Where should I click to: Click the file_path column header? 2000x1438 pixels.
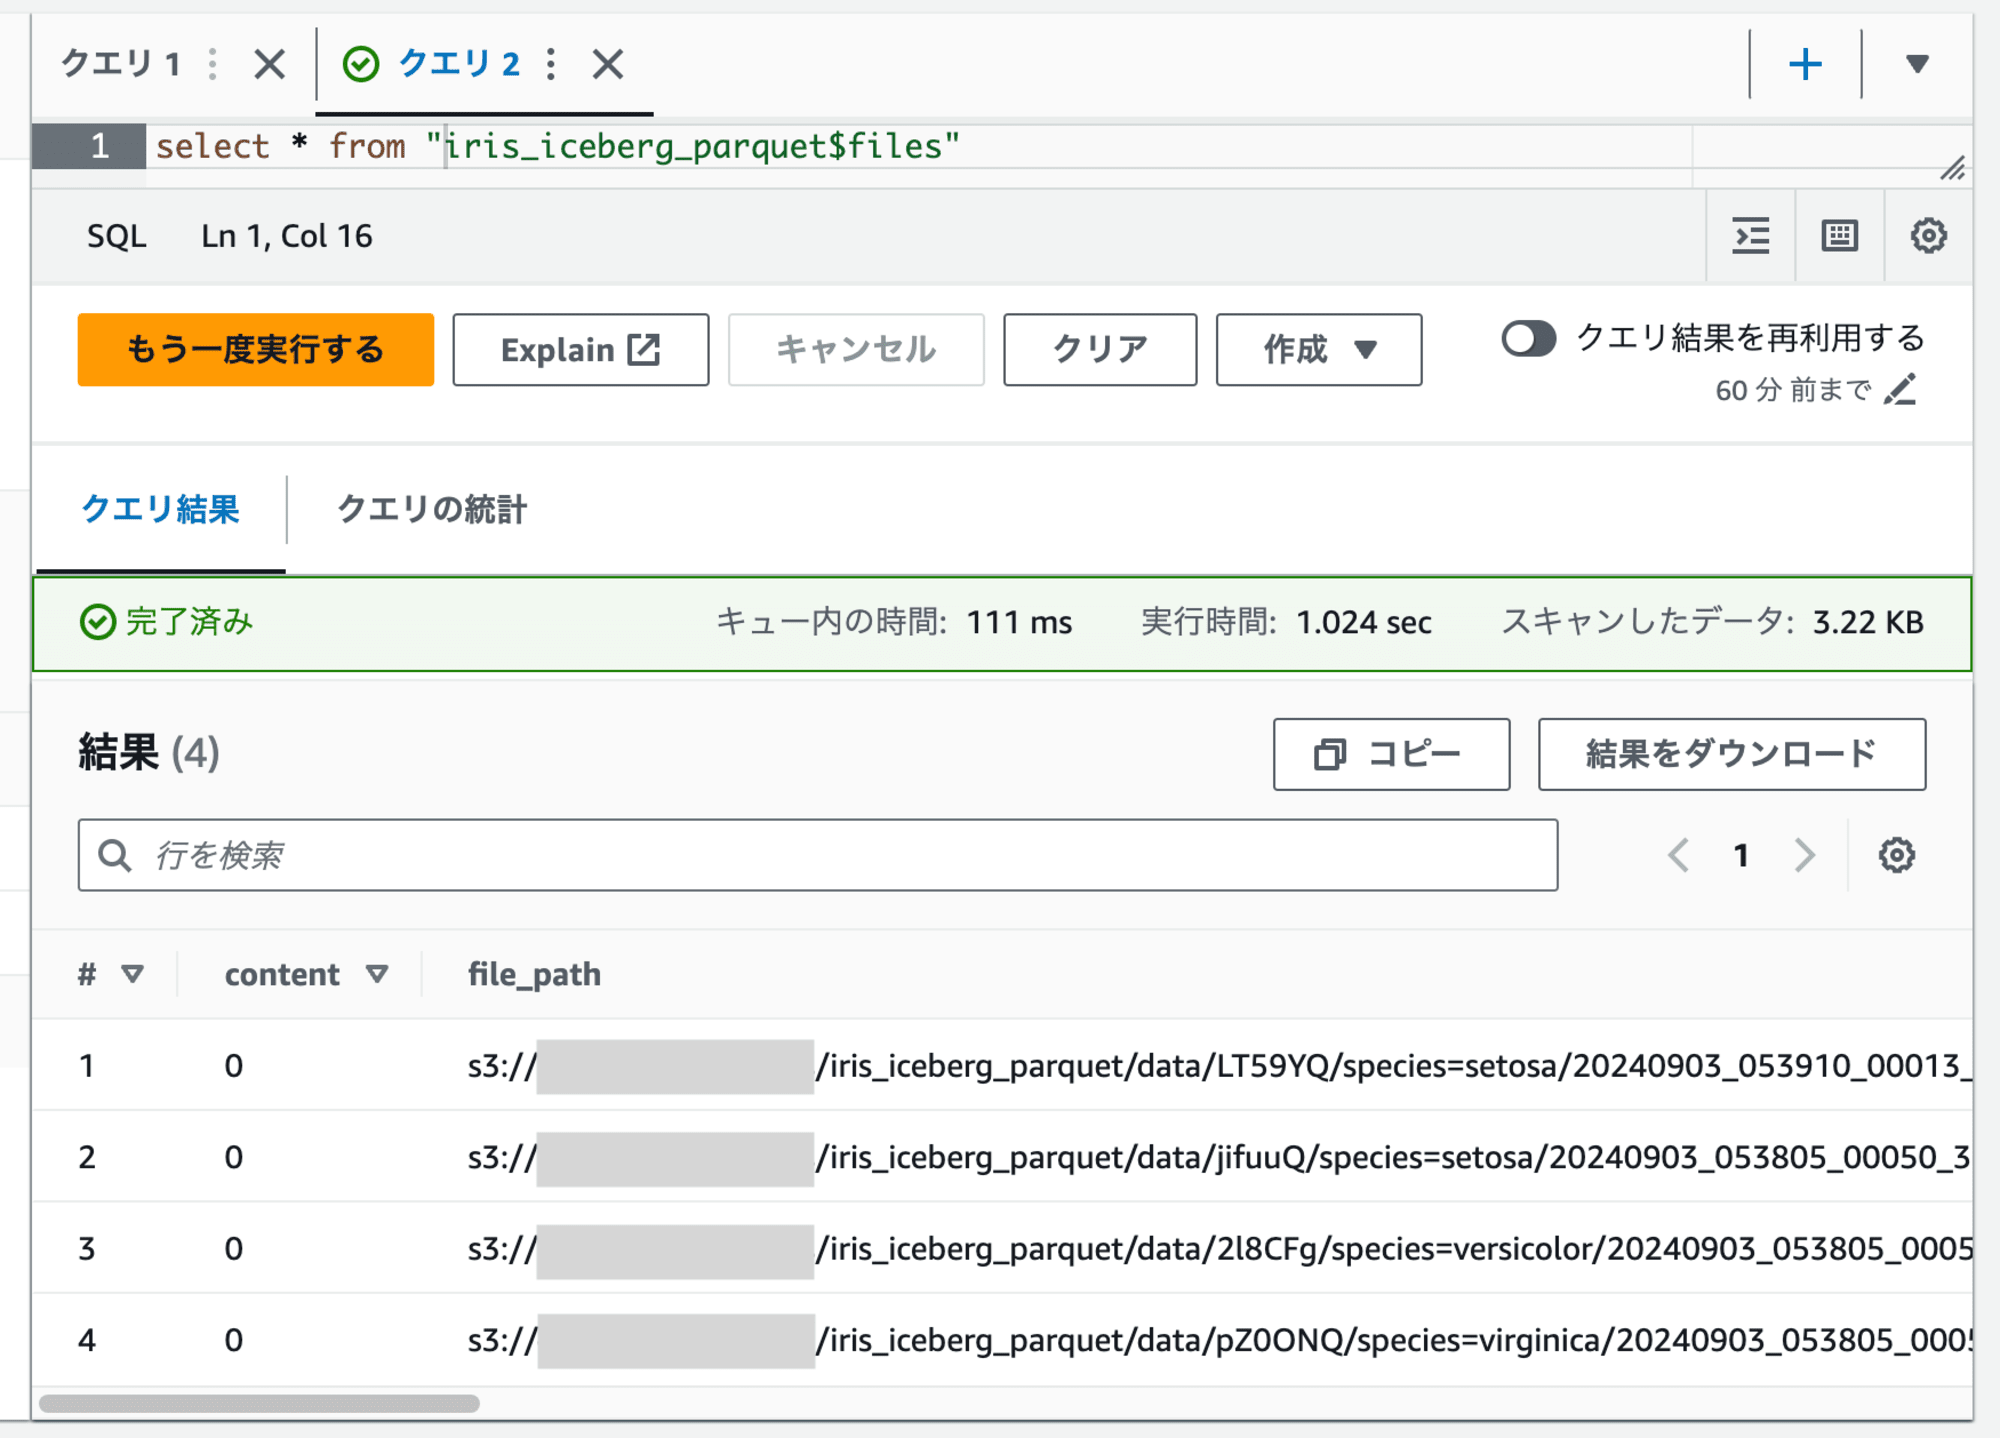[x=535, y=974]
